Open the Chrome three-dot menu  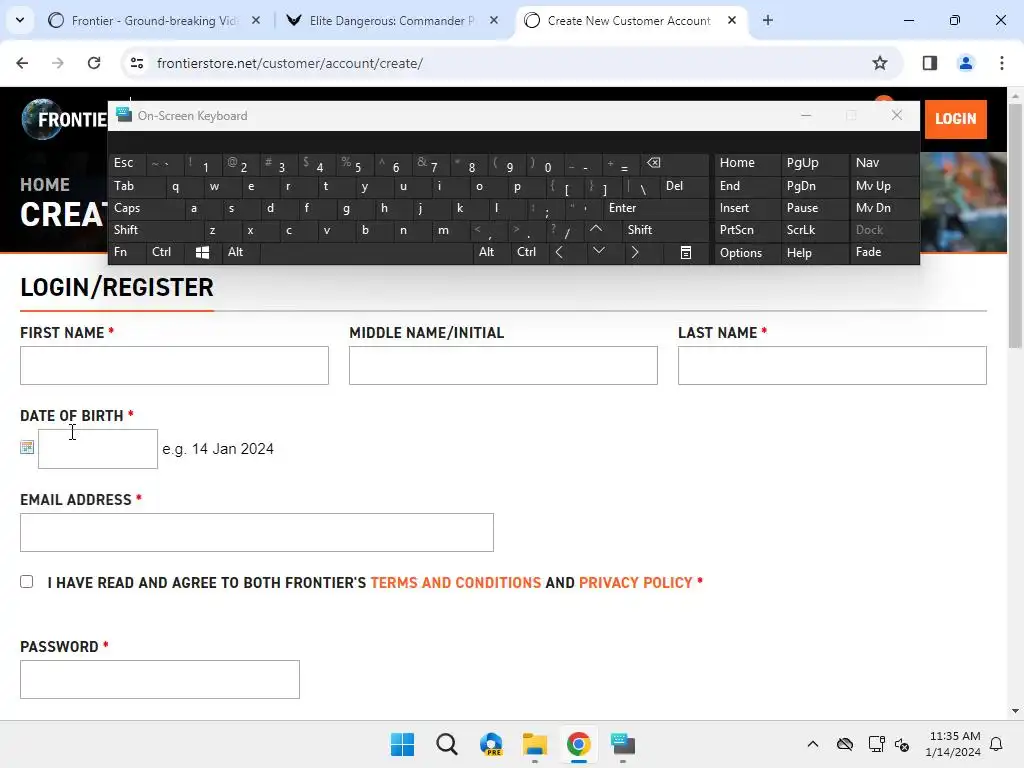pyautogui.click(x=1001, y=63)
